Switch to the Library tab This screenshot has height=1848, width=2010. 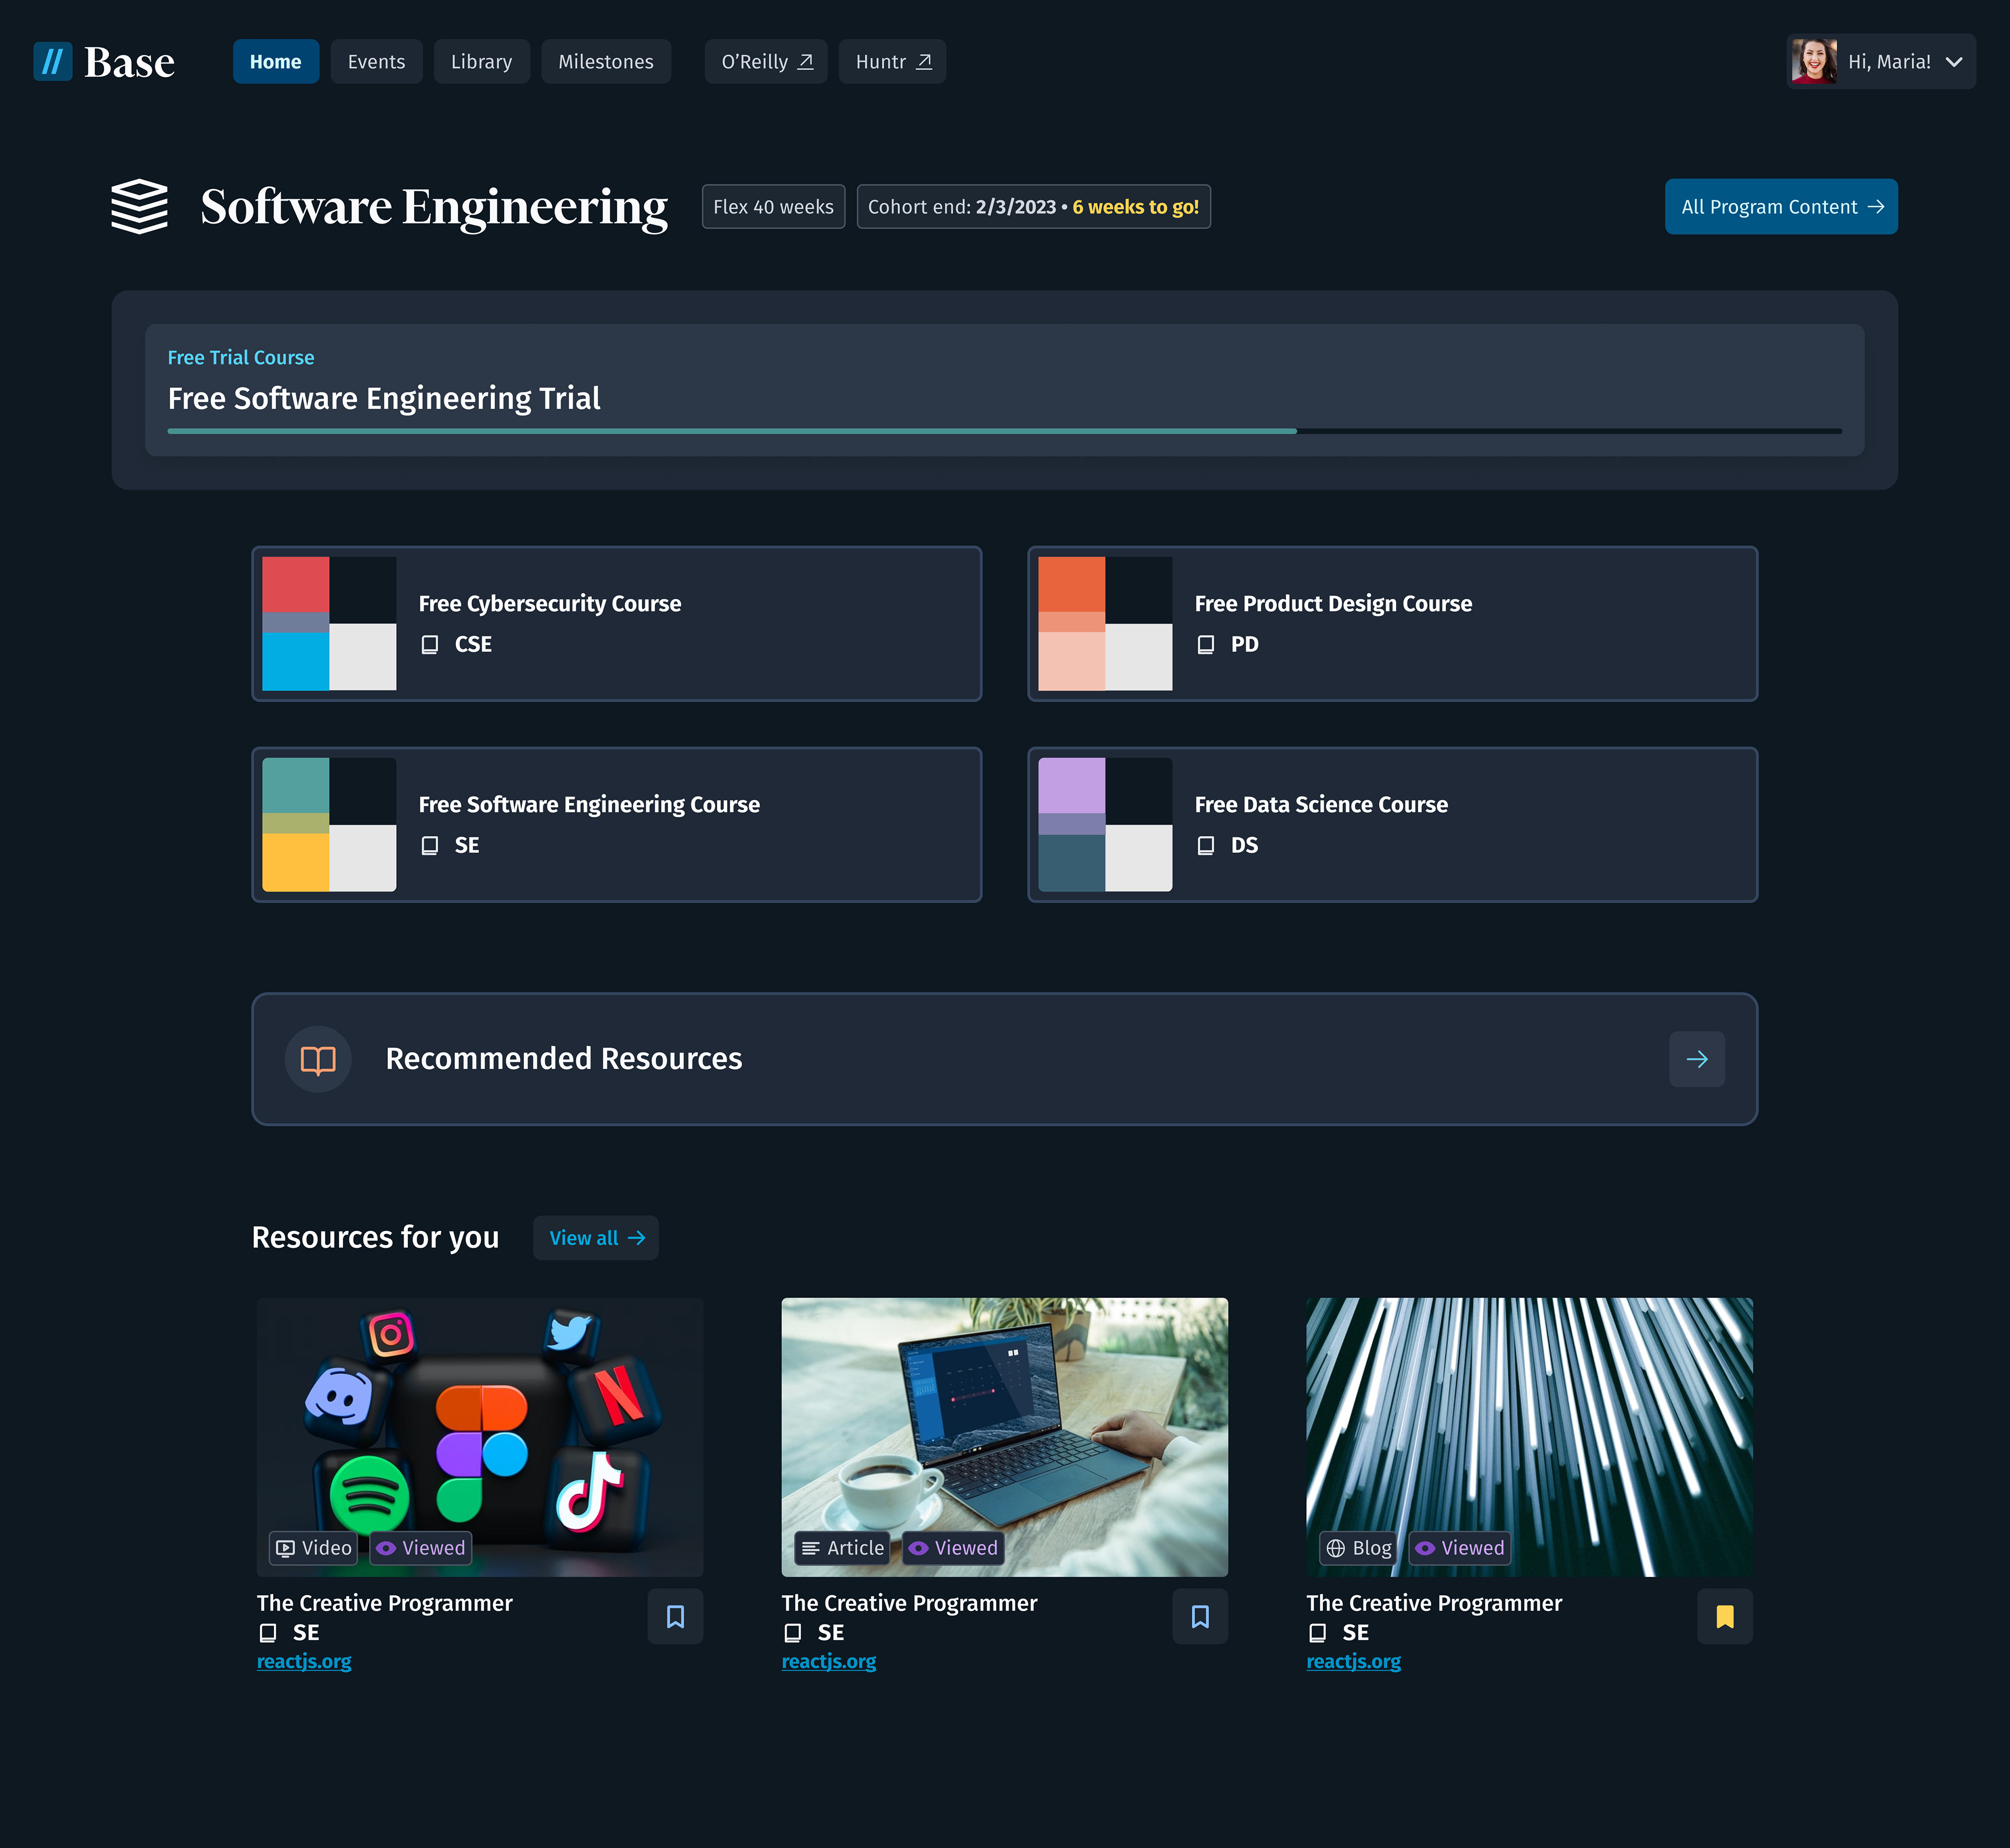coord(481,62)
